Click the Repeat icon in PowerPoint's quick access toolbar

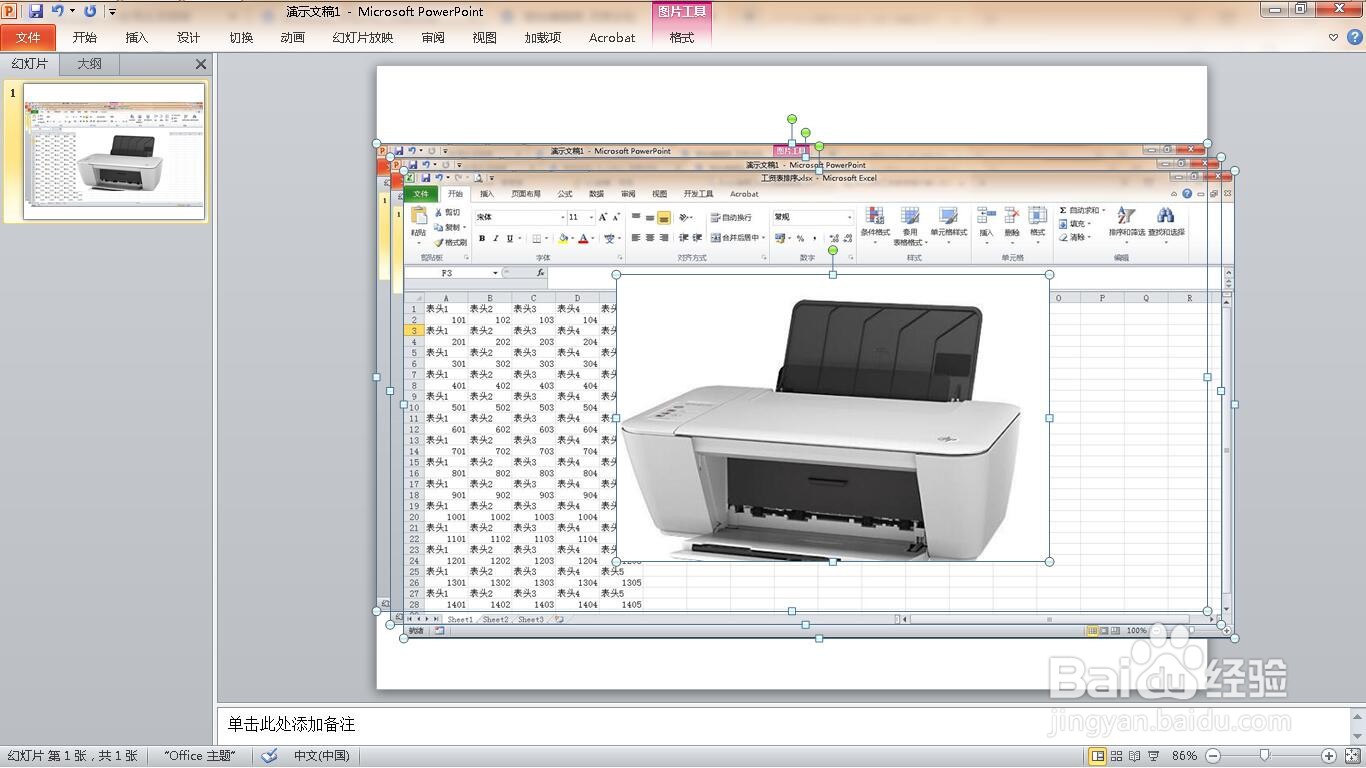90,11
